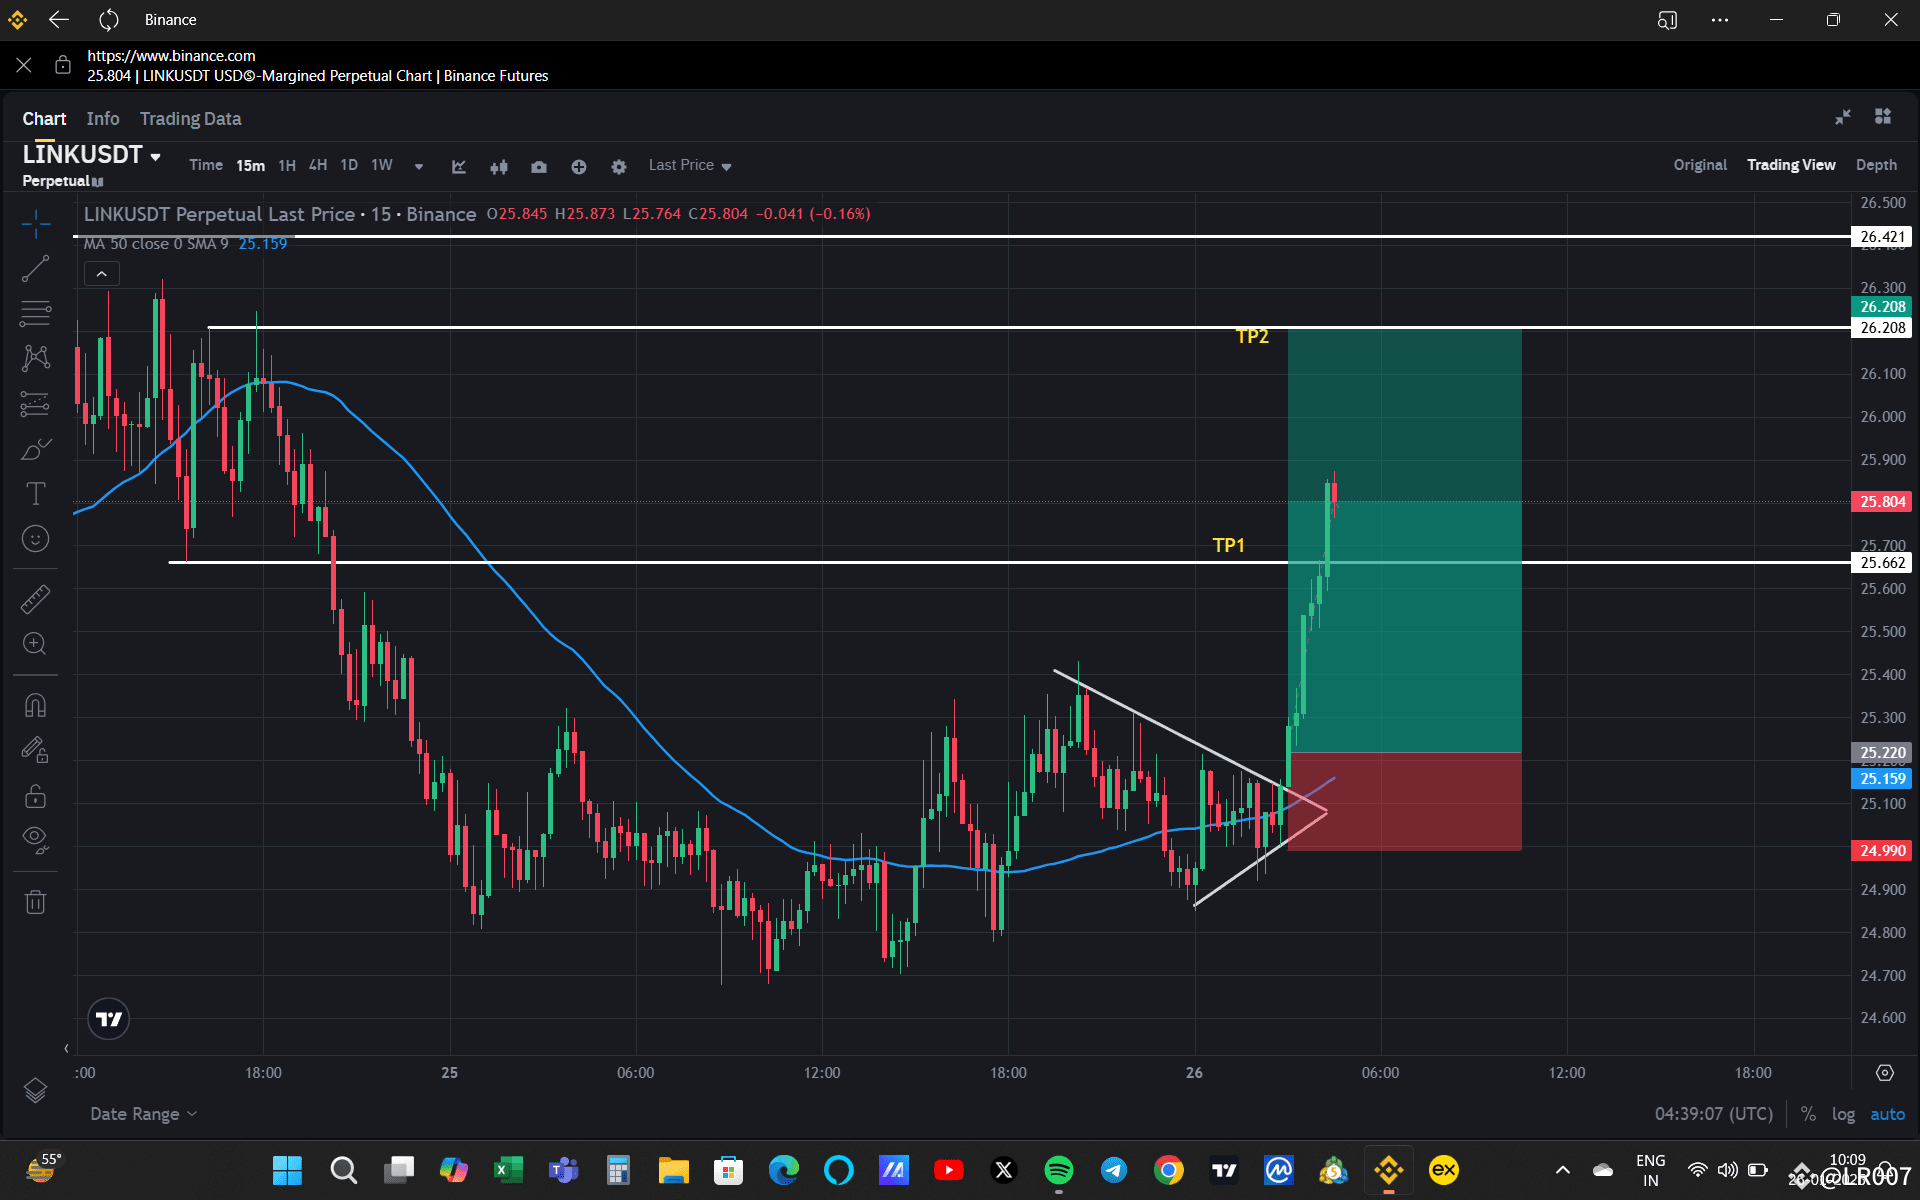1920x1200 pixels.
Task: Select the 1D timeframe
Action: pyautogui.click(x=349, y=165)
